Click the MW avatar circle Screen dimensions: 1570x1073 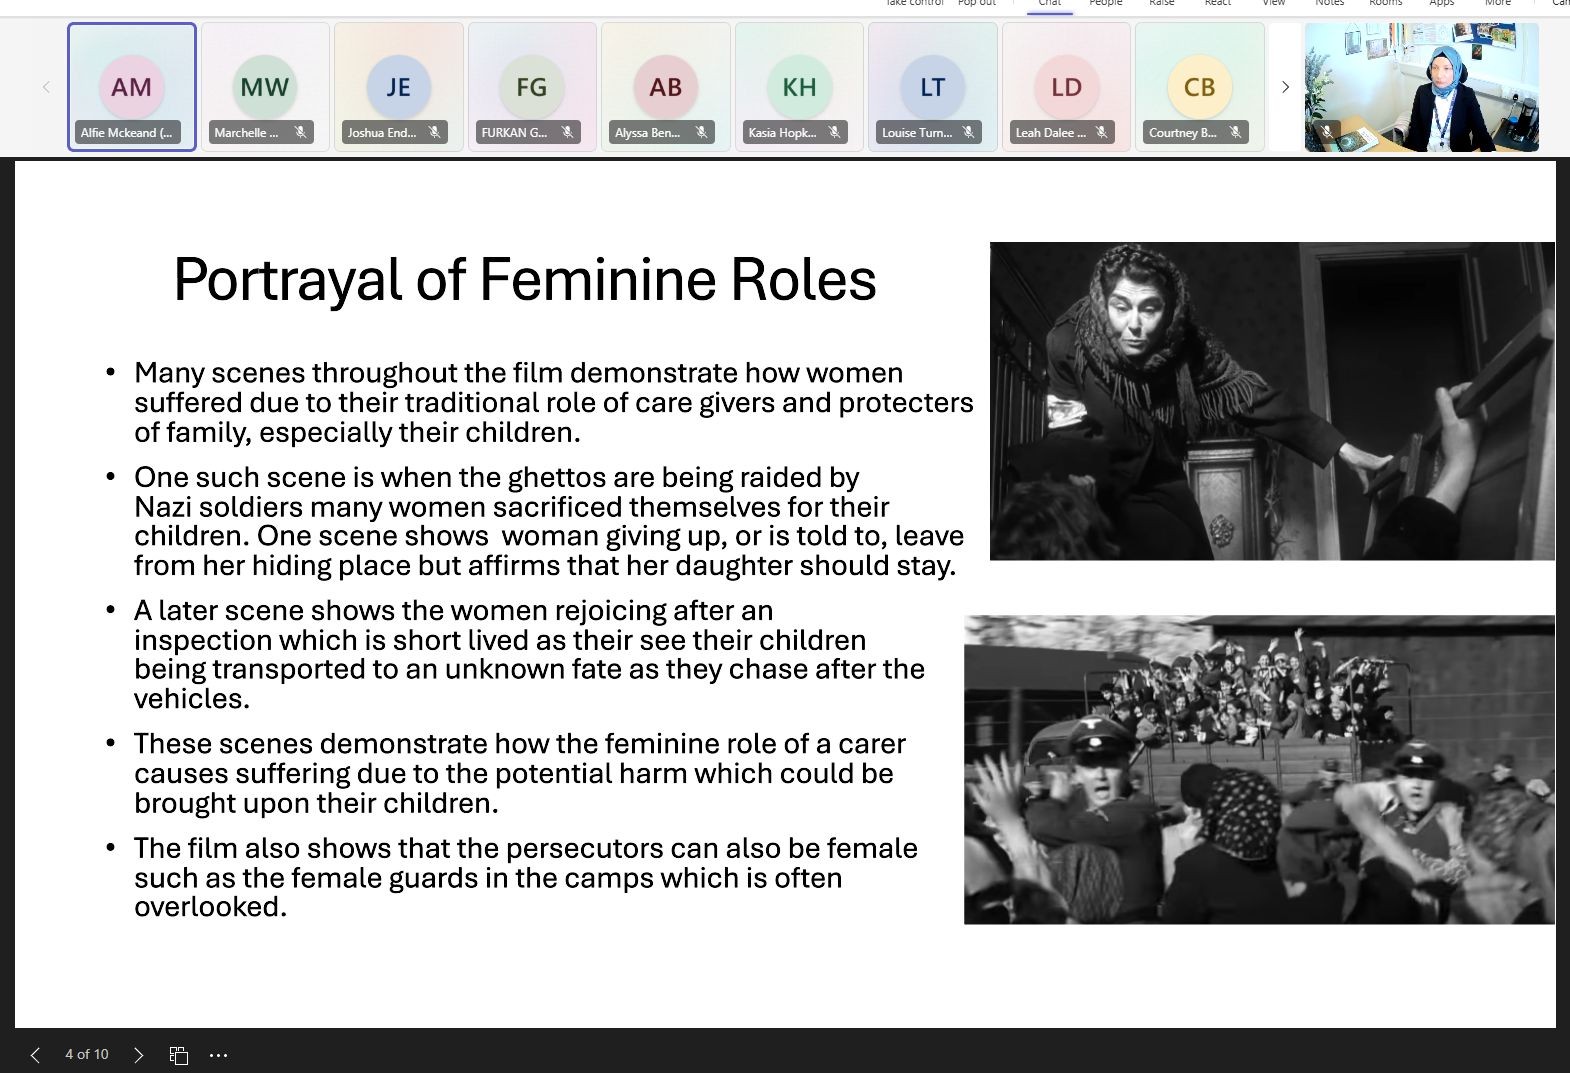tap(265, 87)
